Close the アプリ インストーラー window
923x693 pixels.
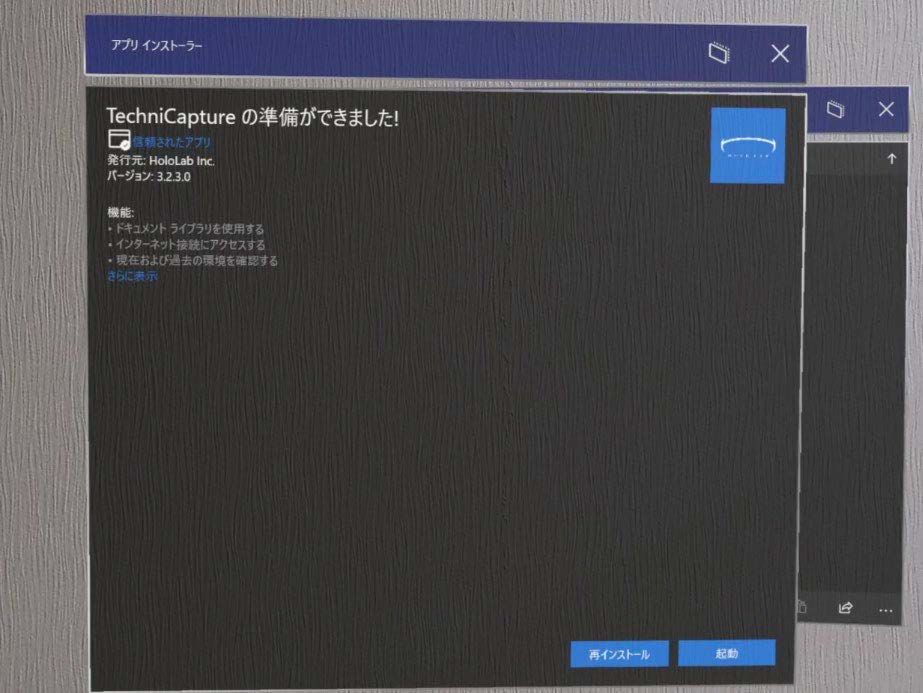(779, 54)
